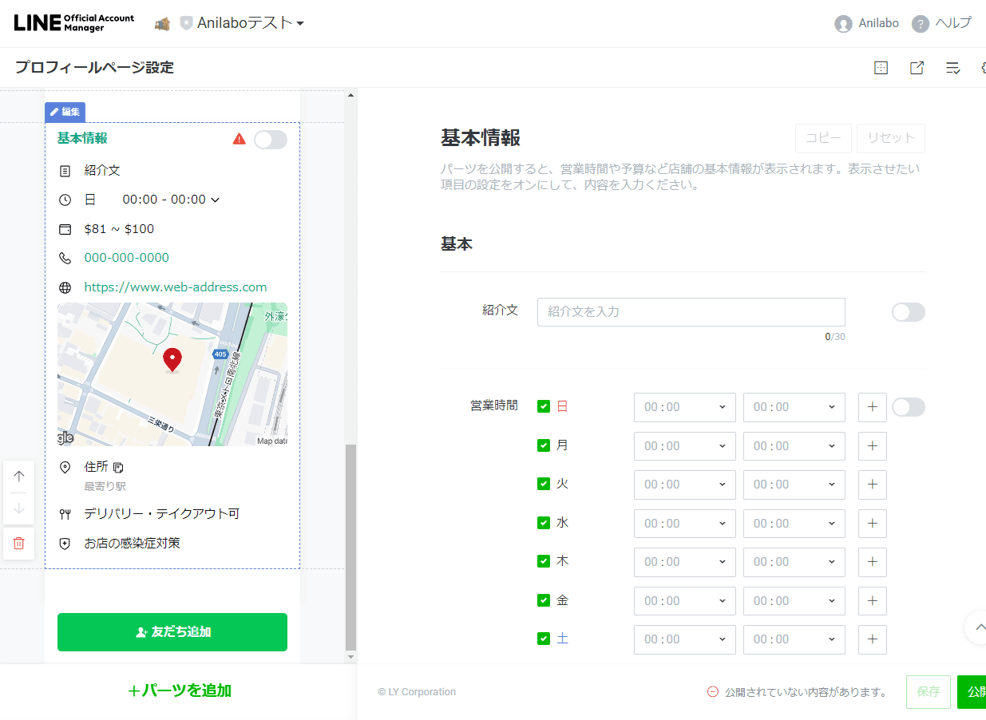
Task: Enable the 紹介文 toggle switch
Action: [x=908, y=312]
